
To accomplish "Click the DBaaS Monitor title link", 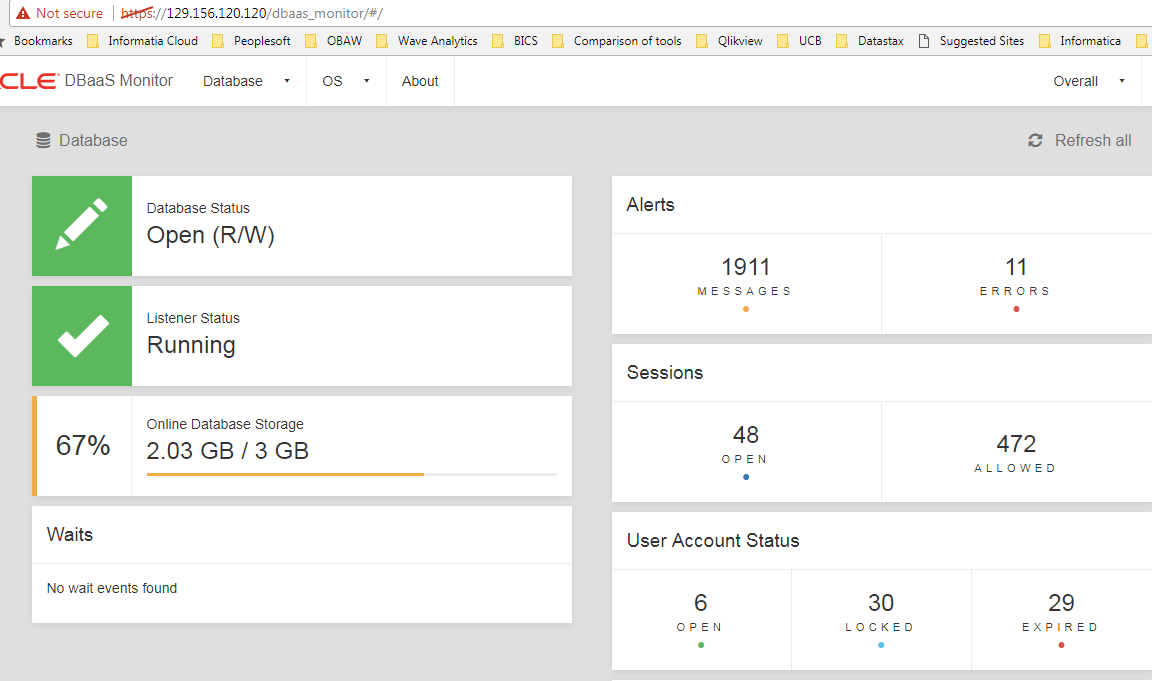I will click(118, 81).
